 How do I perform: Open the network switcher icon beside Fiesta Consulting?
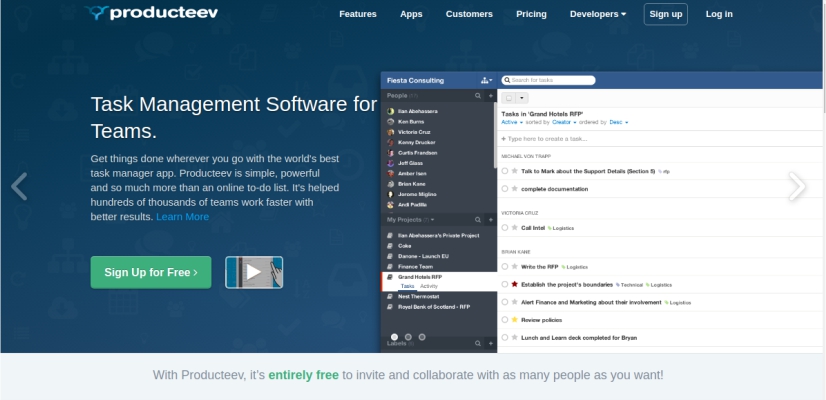[x=486, y=81]
